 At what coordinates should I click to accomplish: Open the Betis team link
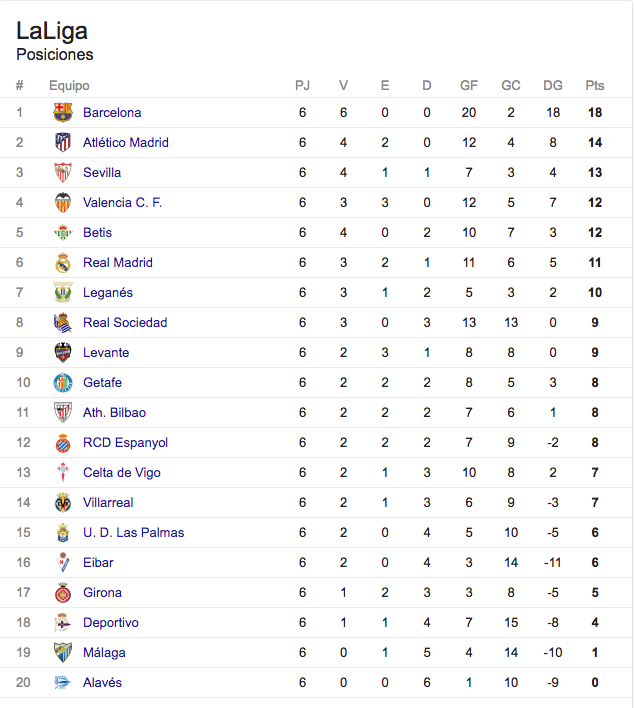click(98, 233)
